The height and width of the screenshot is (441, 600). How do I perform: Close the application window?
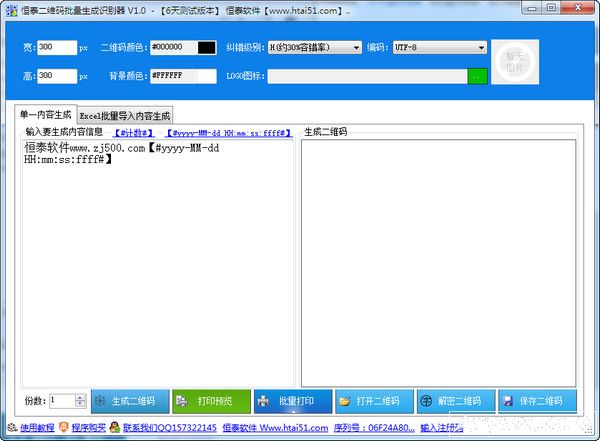[578, 8]
